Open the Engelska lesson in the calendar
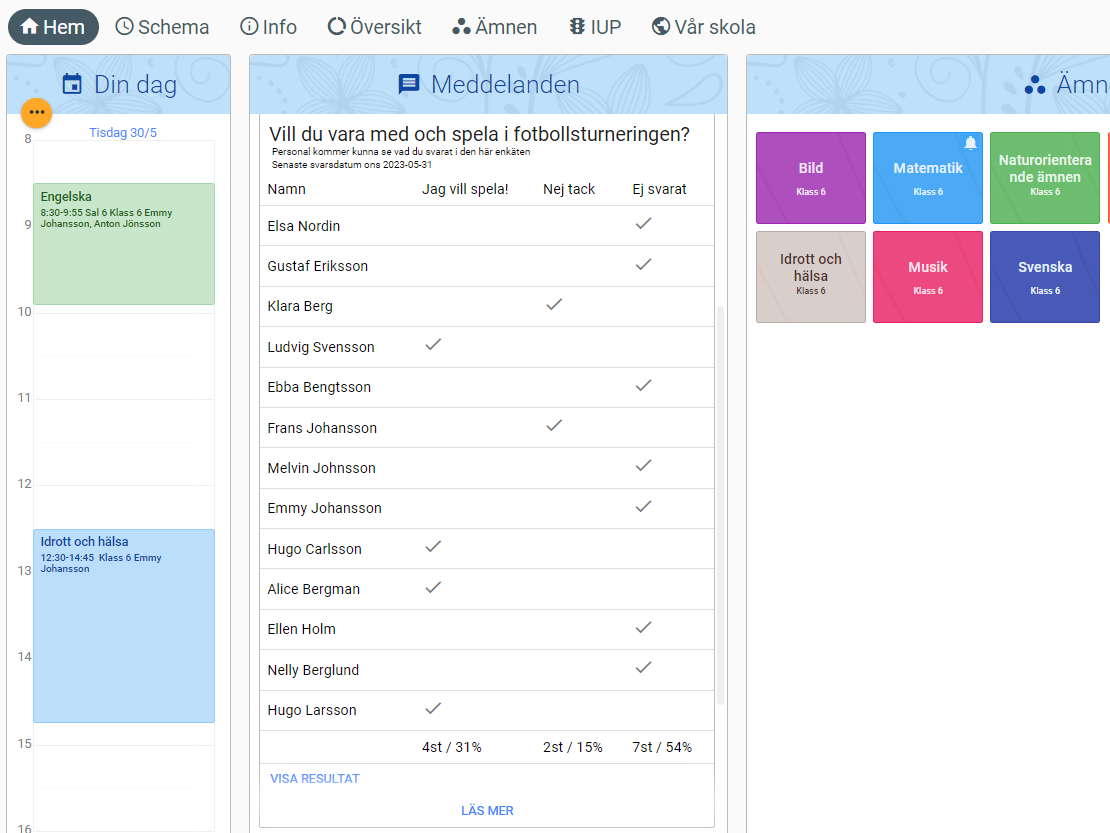 pos(124,244)
